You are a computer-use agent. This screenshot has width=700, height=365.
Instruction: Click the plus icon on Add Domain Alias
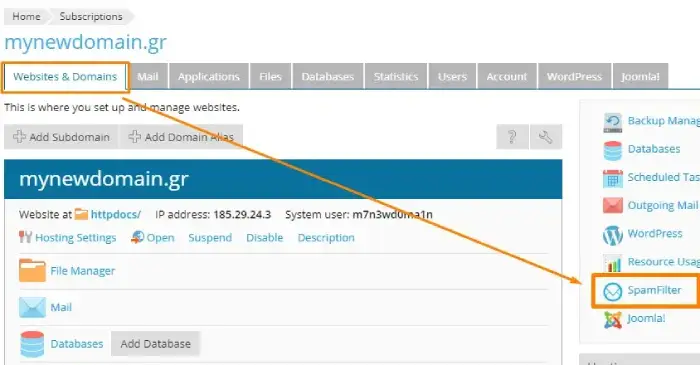point(134,136)
